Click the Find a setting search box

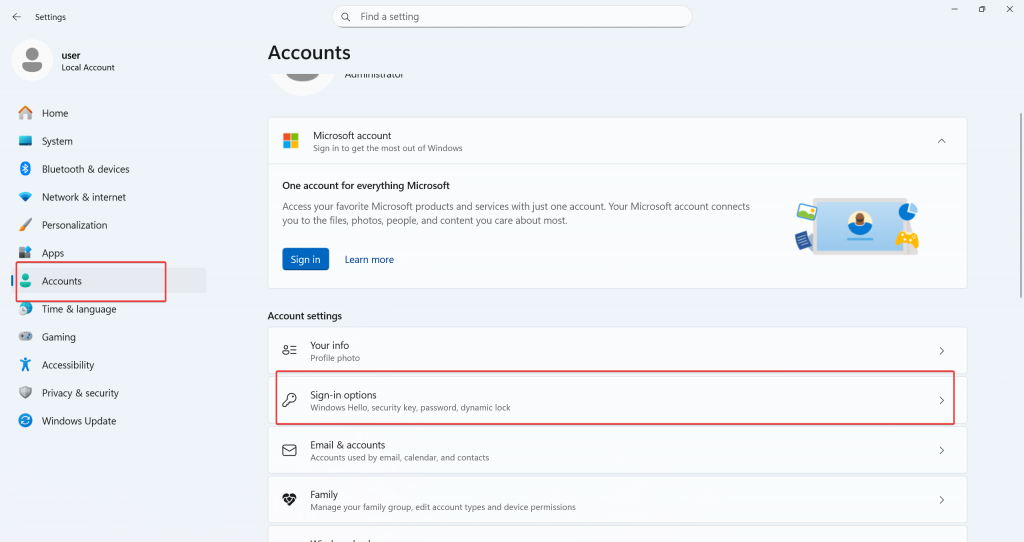pyautogui.click(x=512, y=17)
